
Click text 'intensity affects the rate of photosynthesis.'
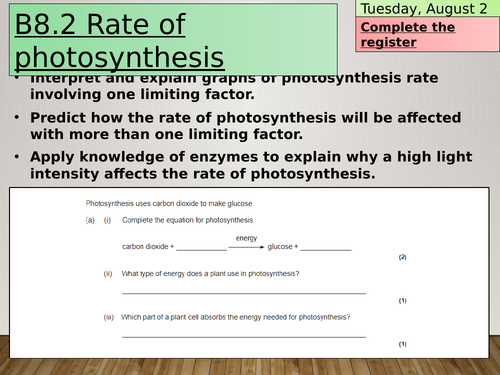click(203, 174)
